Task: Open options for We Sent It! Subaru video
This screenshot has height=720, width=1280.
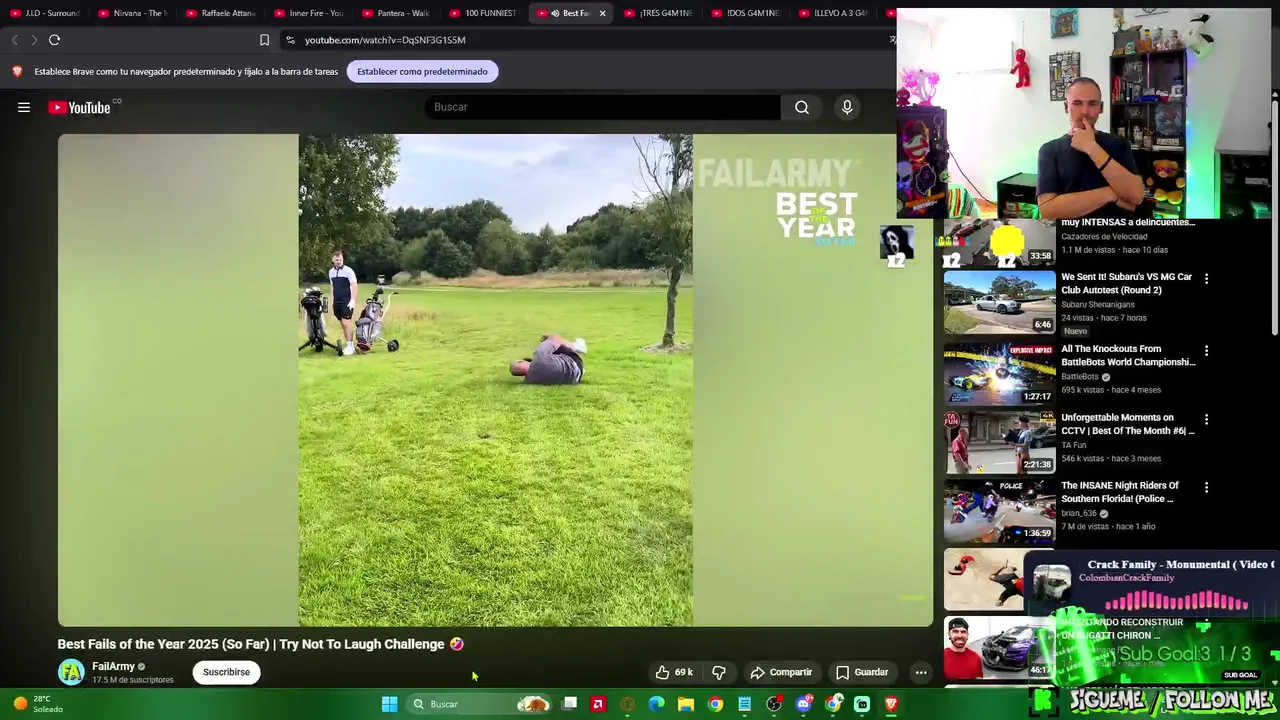Action: click(1206, 279)
